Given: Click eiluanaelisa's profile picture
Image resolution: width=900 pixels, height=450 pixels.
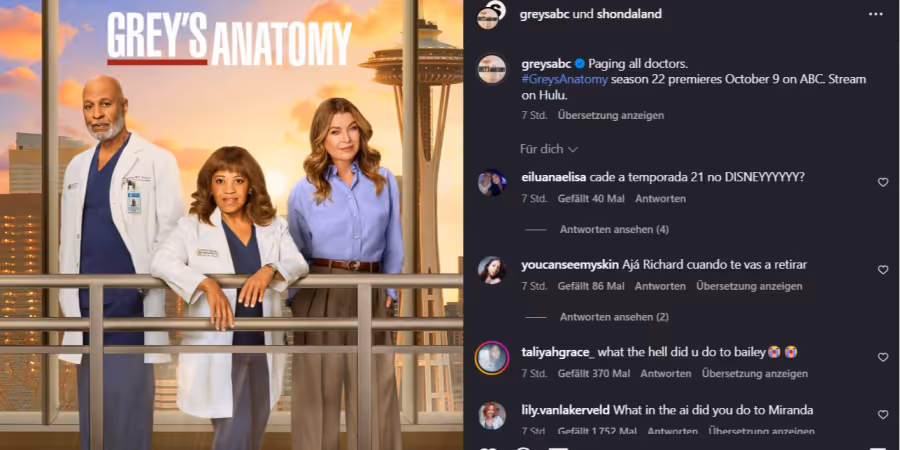Looking at the screenshot, I should tap(492, 183).
